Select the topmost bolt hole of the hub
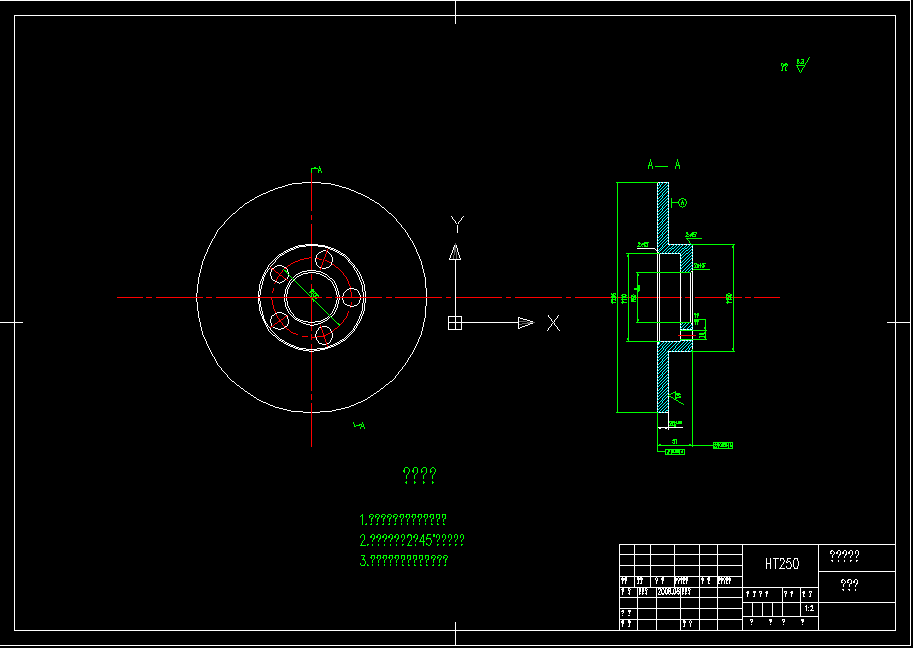This screenshot has height=648, width=913. pyautogui.click(x=324, y=260)
